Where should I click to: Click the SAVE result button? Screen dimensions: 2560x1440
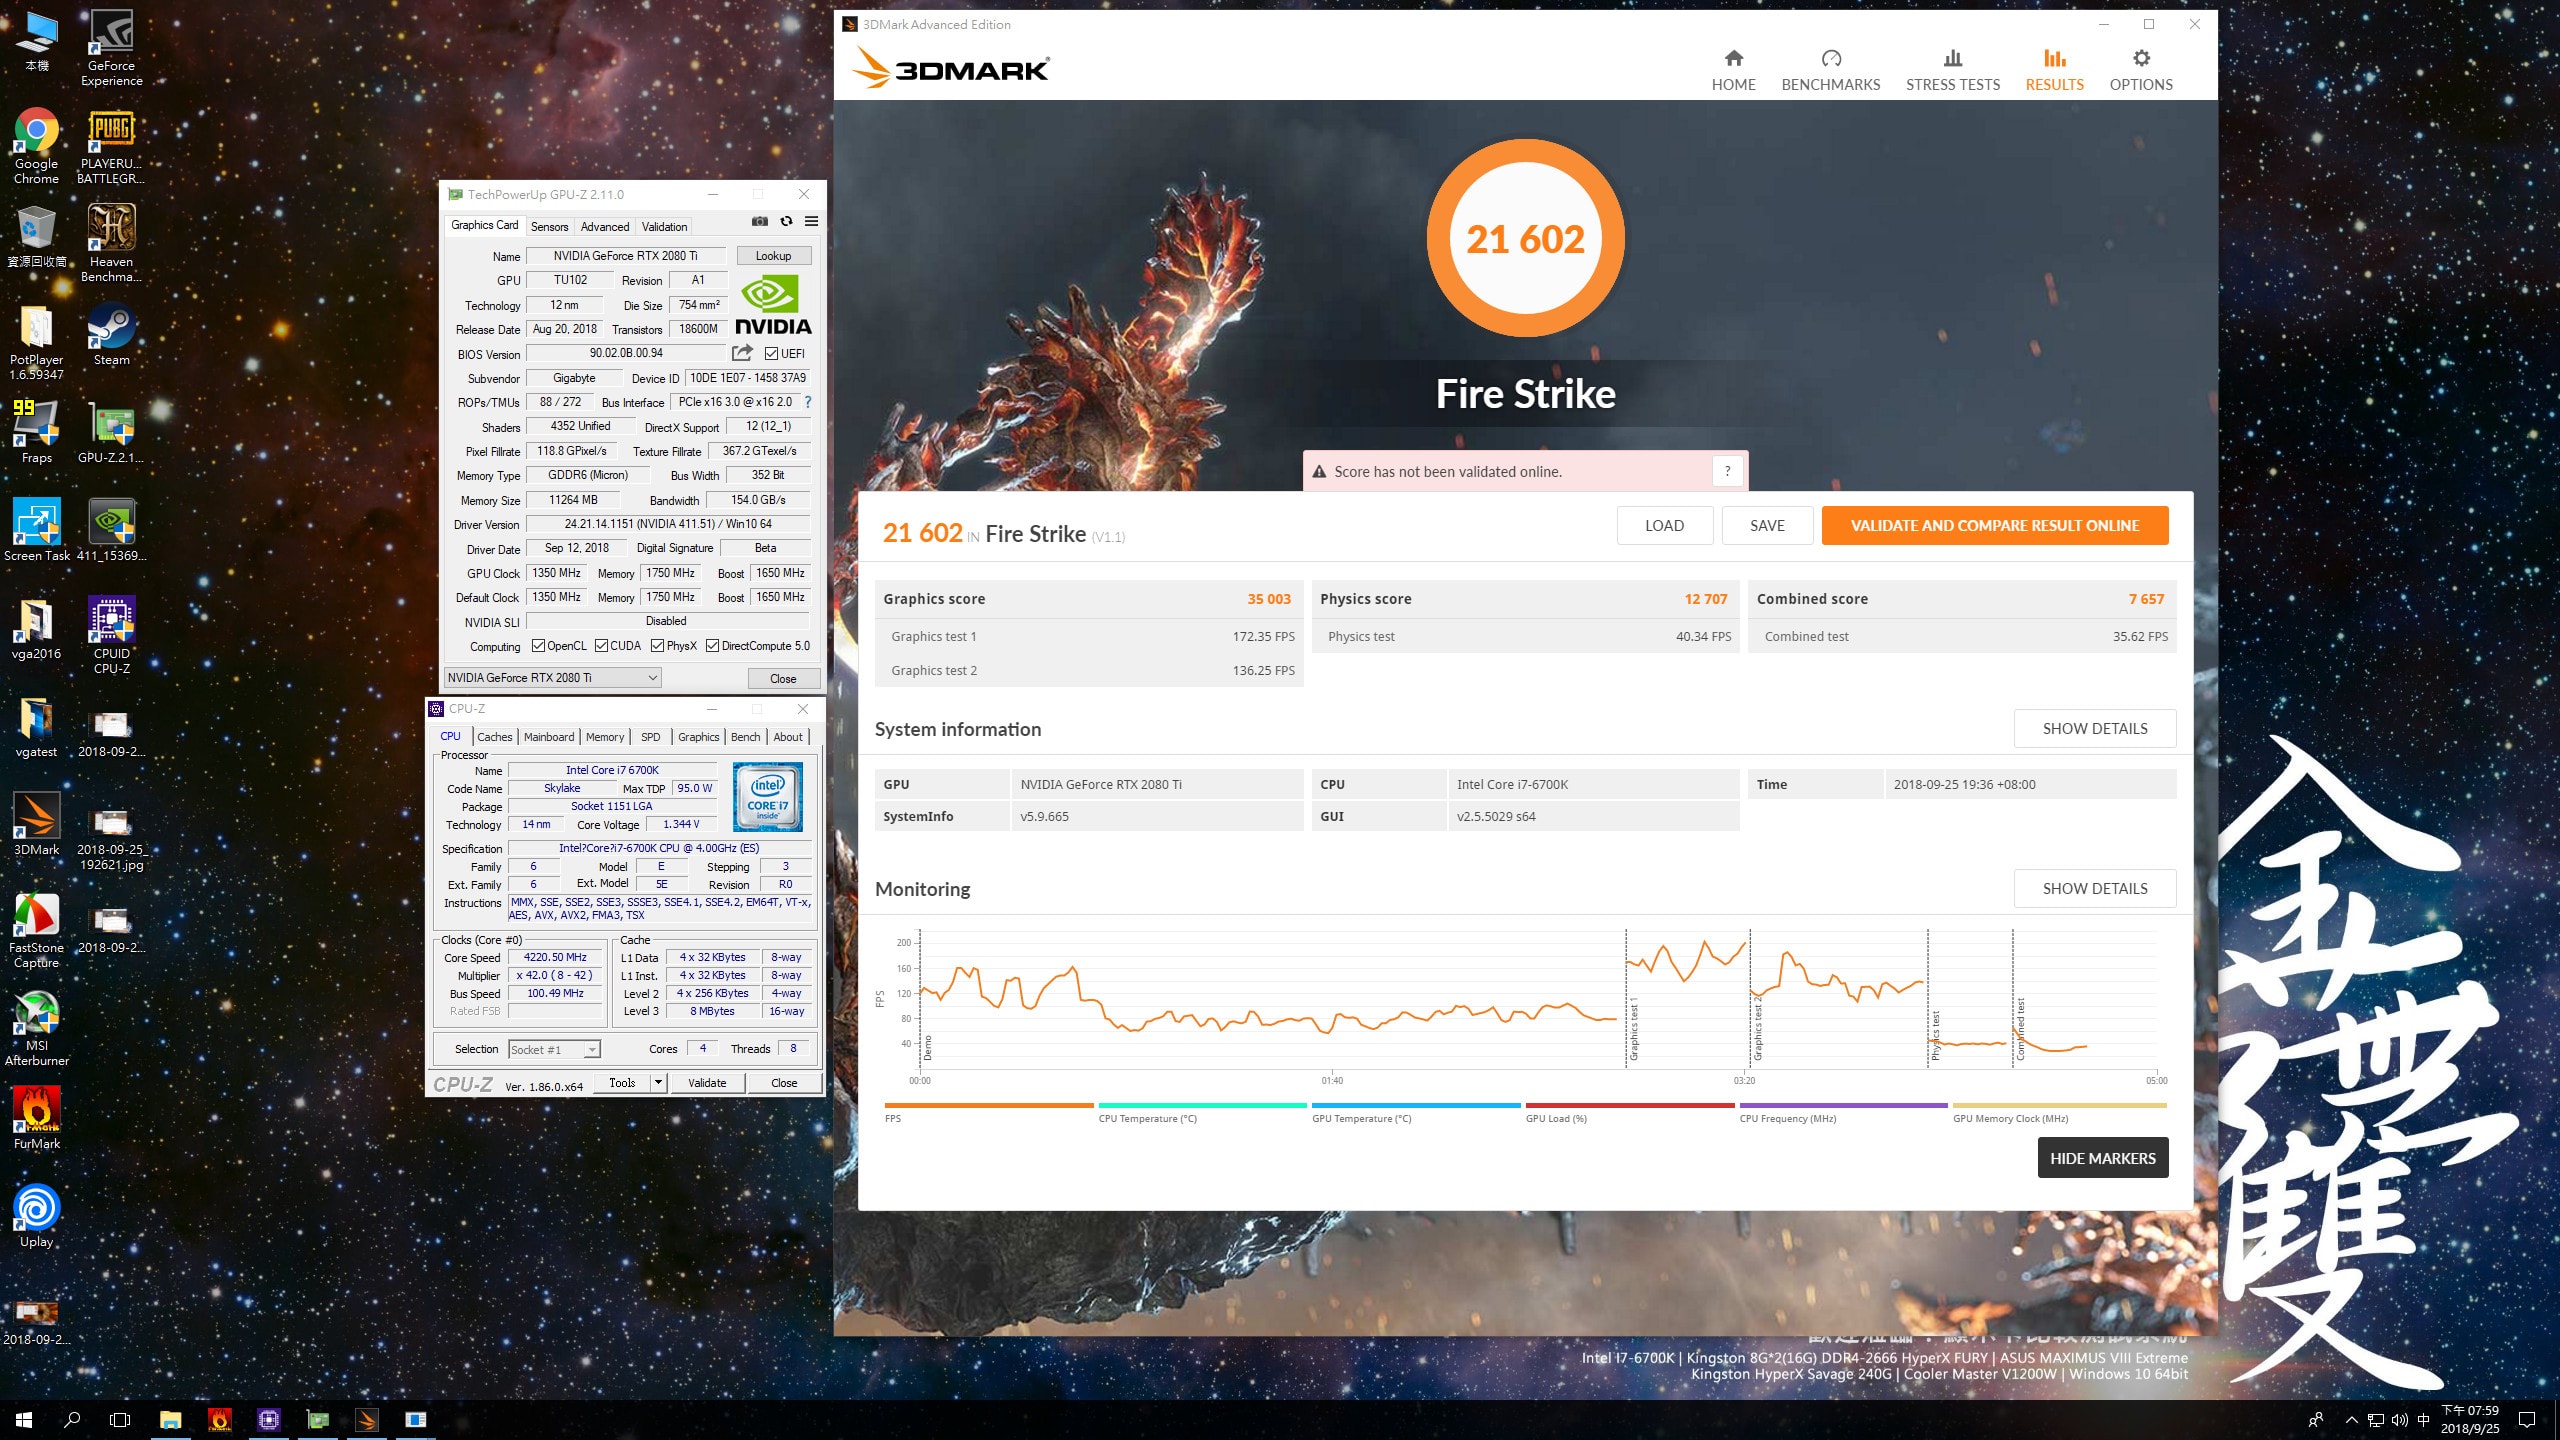[x=1767, y=526]
